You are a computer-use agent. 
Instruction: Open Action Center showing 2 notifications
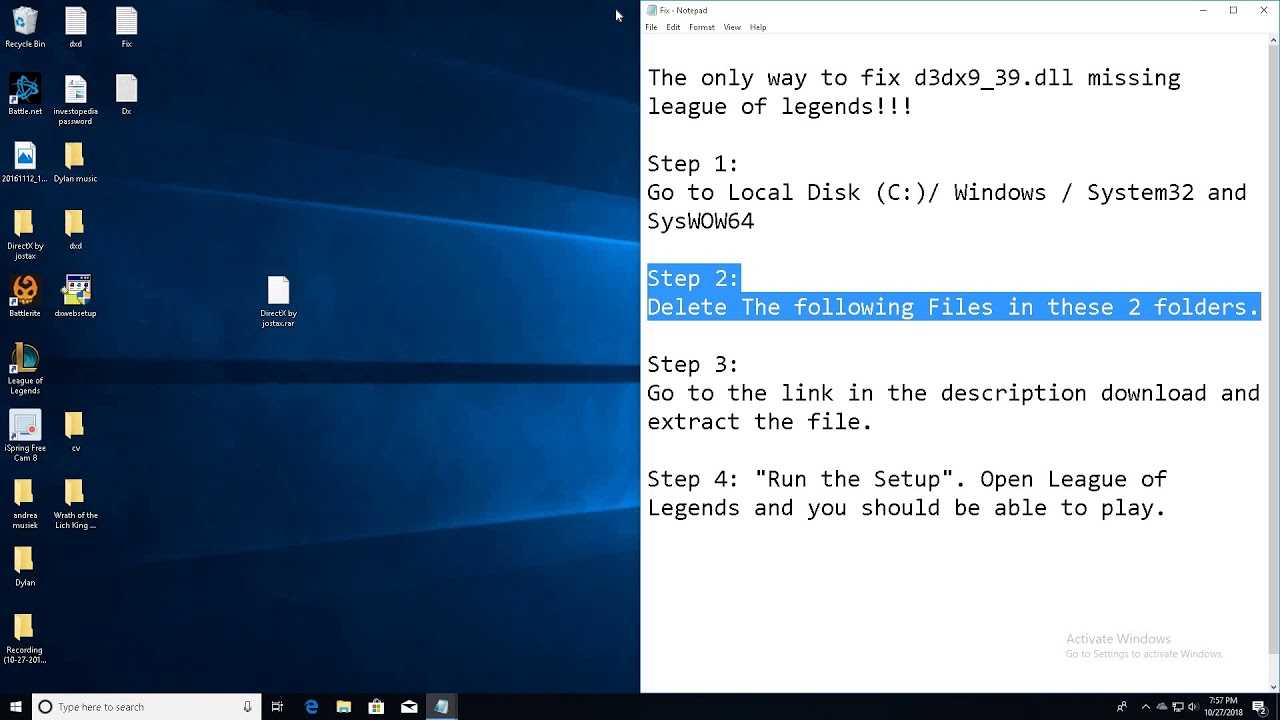1258,707
